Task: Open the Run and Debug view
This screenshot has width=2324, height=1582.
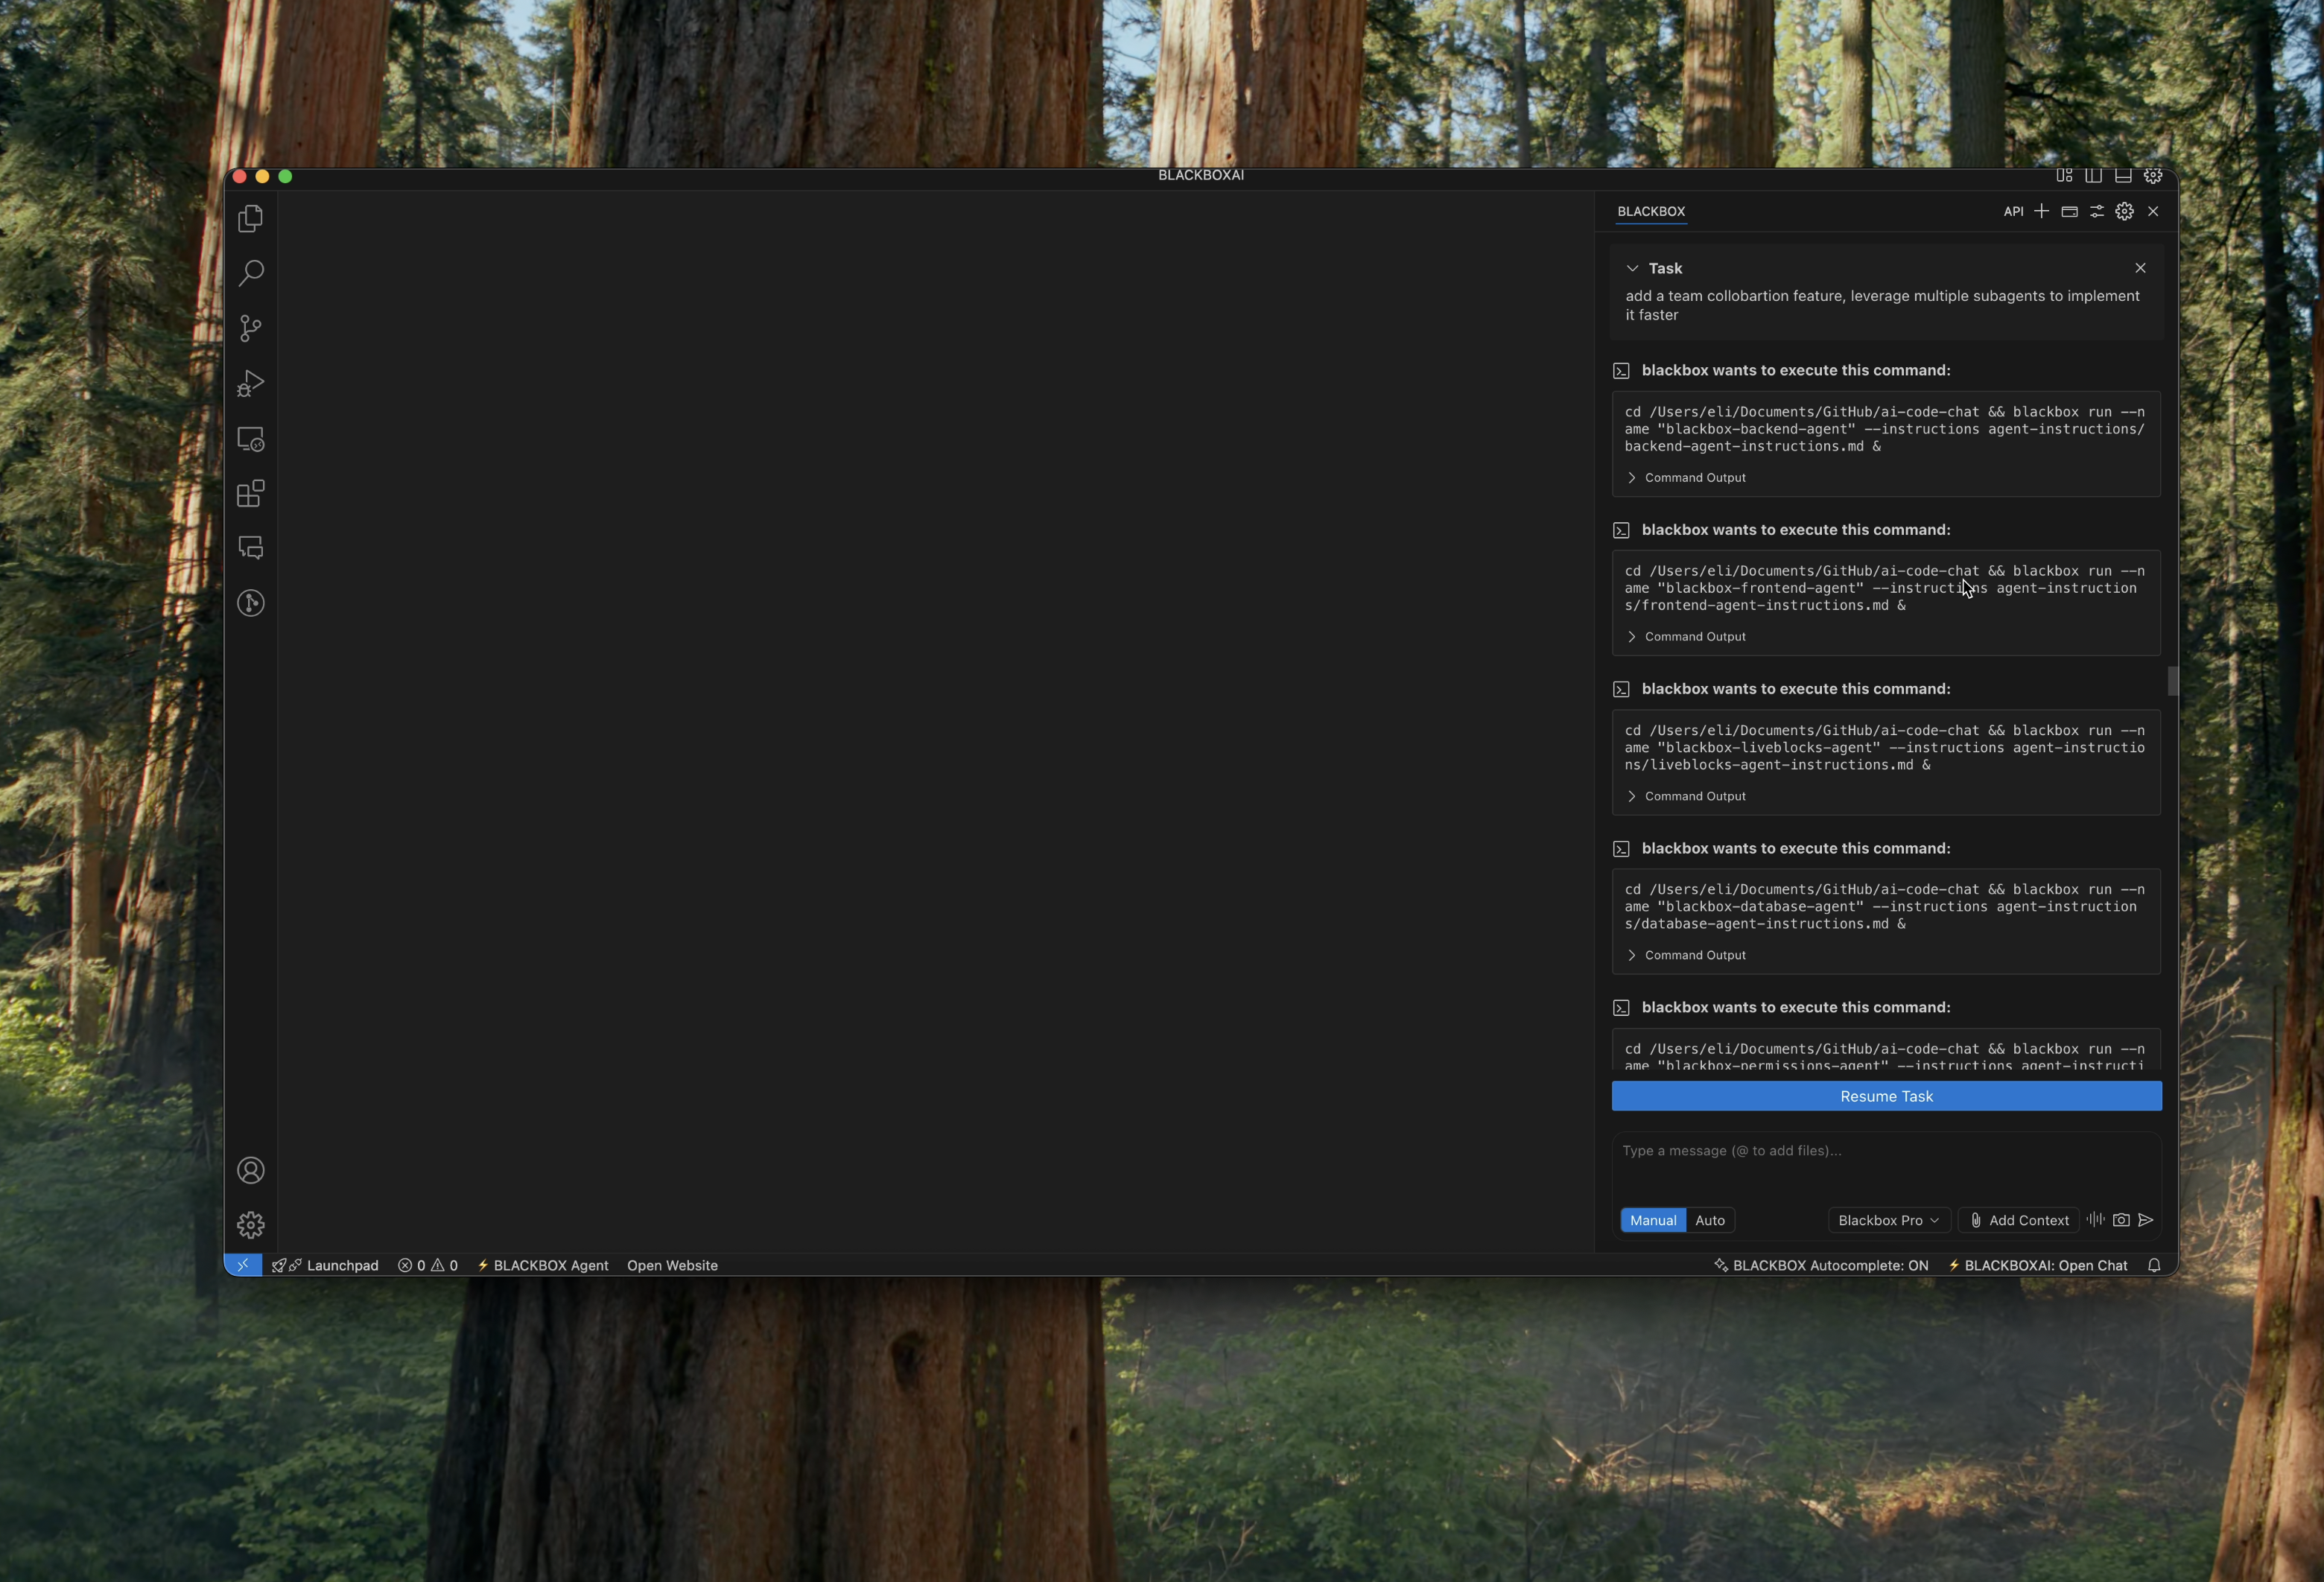Action: click(250, 384)
